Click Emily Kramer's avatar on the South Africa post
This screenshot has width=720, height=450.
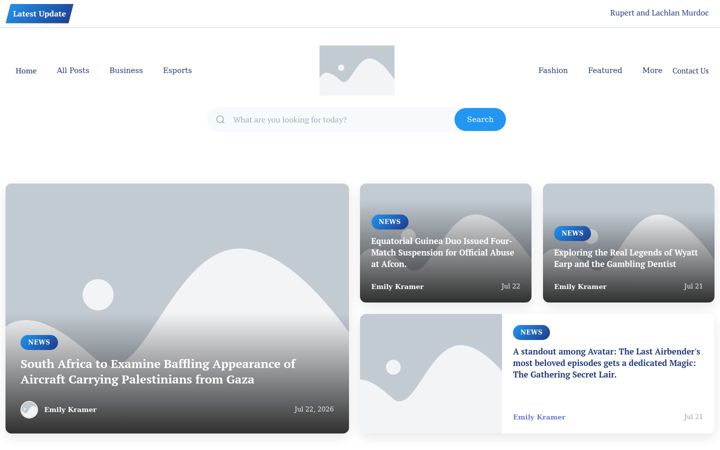29,410
